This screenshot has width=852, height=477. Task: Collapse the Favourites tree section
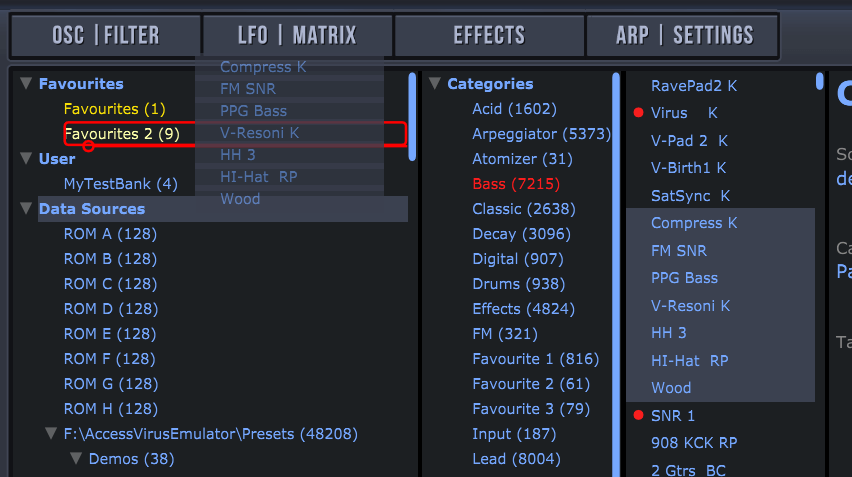(27, 84)
